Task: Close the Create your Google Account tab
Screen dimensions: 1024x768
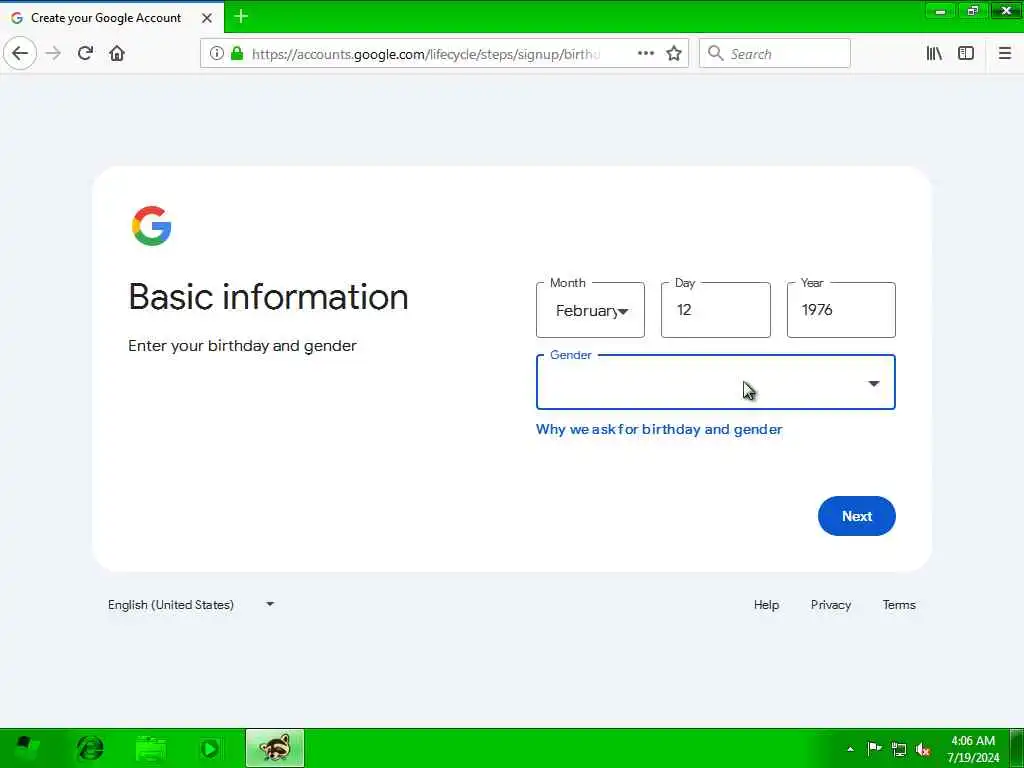Action: coord(207,18)
